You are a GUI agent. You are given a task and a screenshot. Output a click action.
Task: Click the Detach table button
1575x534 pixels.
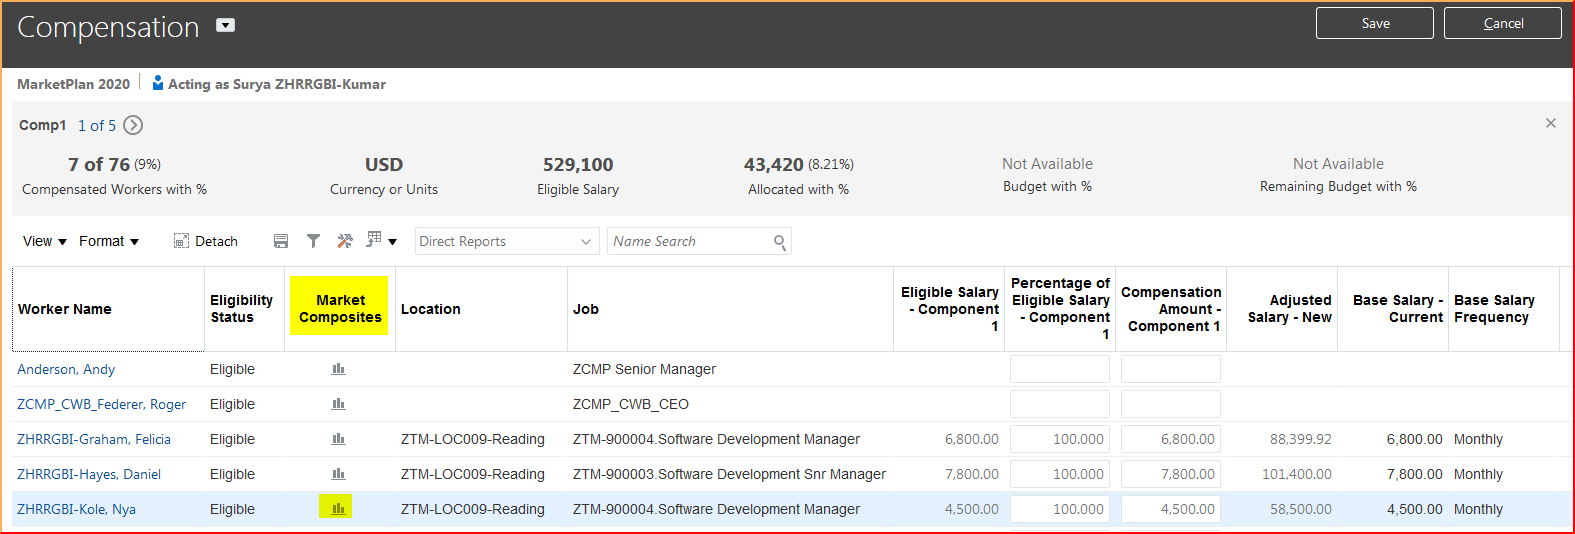point(206,241)
